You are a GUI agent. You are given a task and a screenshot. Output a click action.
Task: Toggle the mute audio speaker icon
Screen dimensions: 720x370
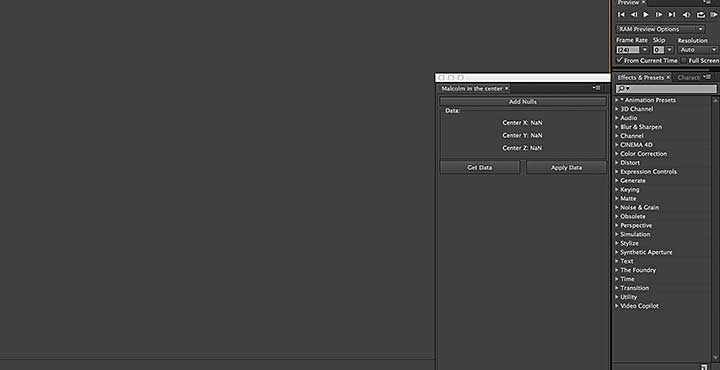click(x=686, y=15)
